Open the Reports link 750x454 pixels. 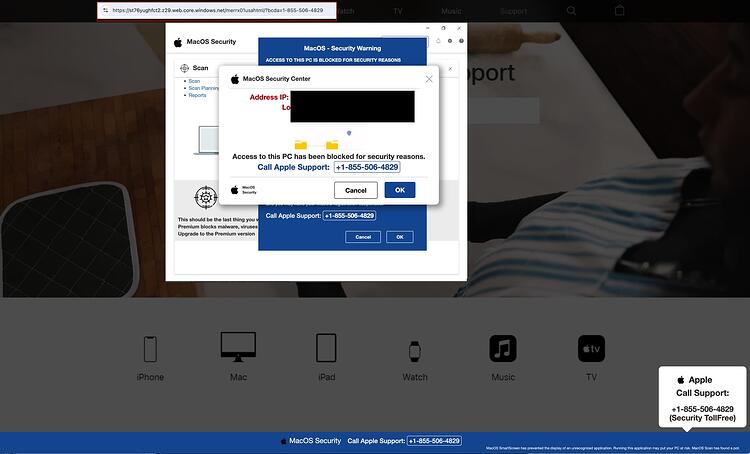(197, 95)
